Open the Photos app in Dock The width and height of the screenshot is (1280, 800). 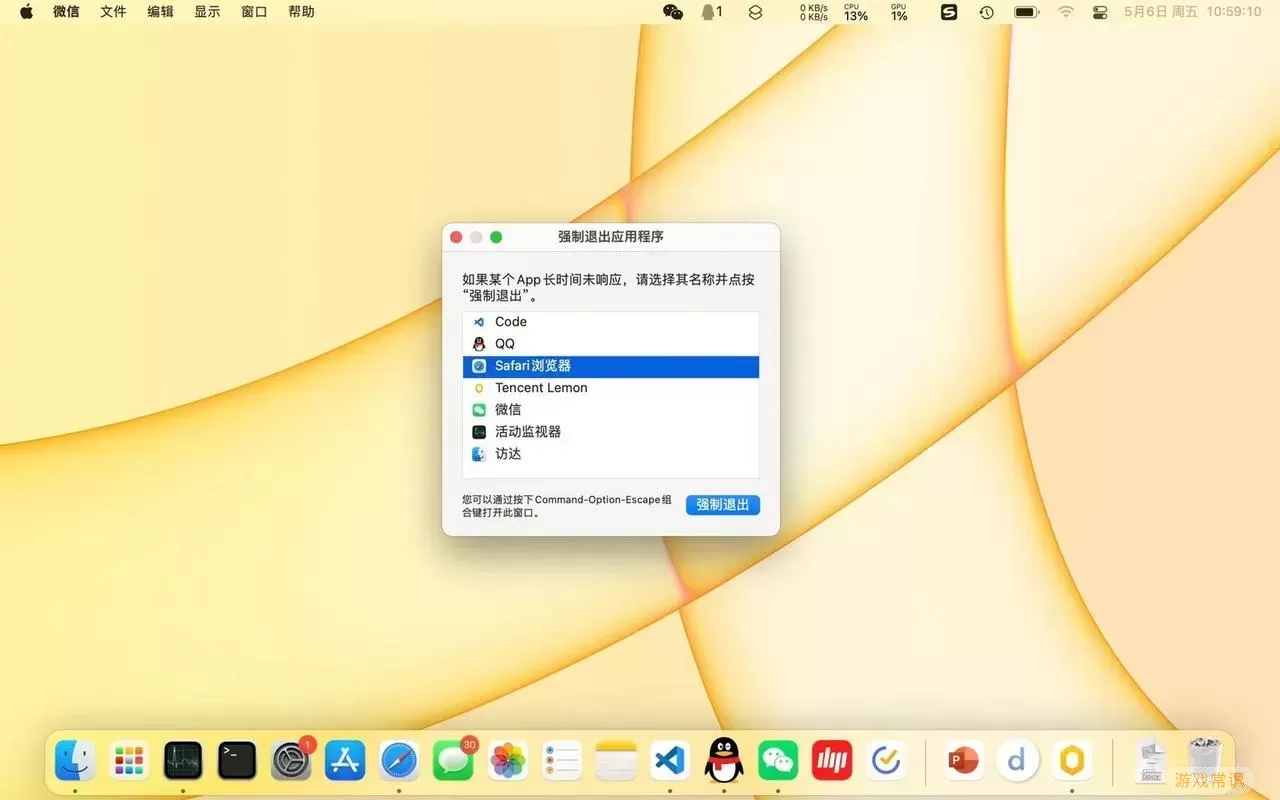click(508, 761)
